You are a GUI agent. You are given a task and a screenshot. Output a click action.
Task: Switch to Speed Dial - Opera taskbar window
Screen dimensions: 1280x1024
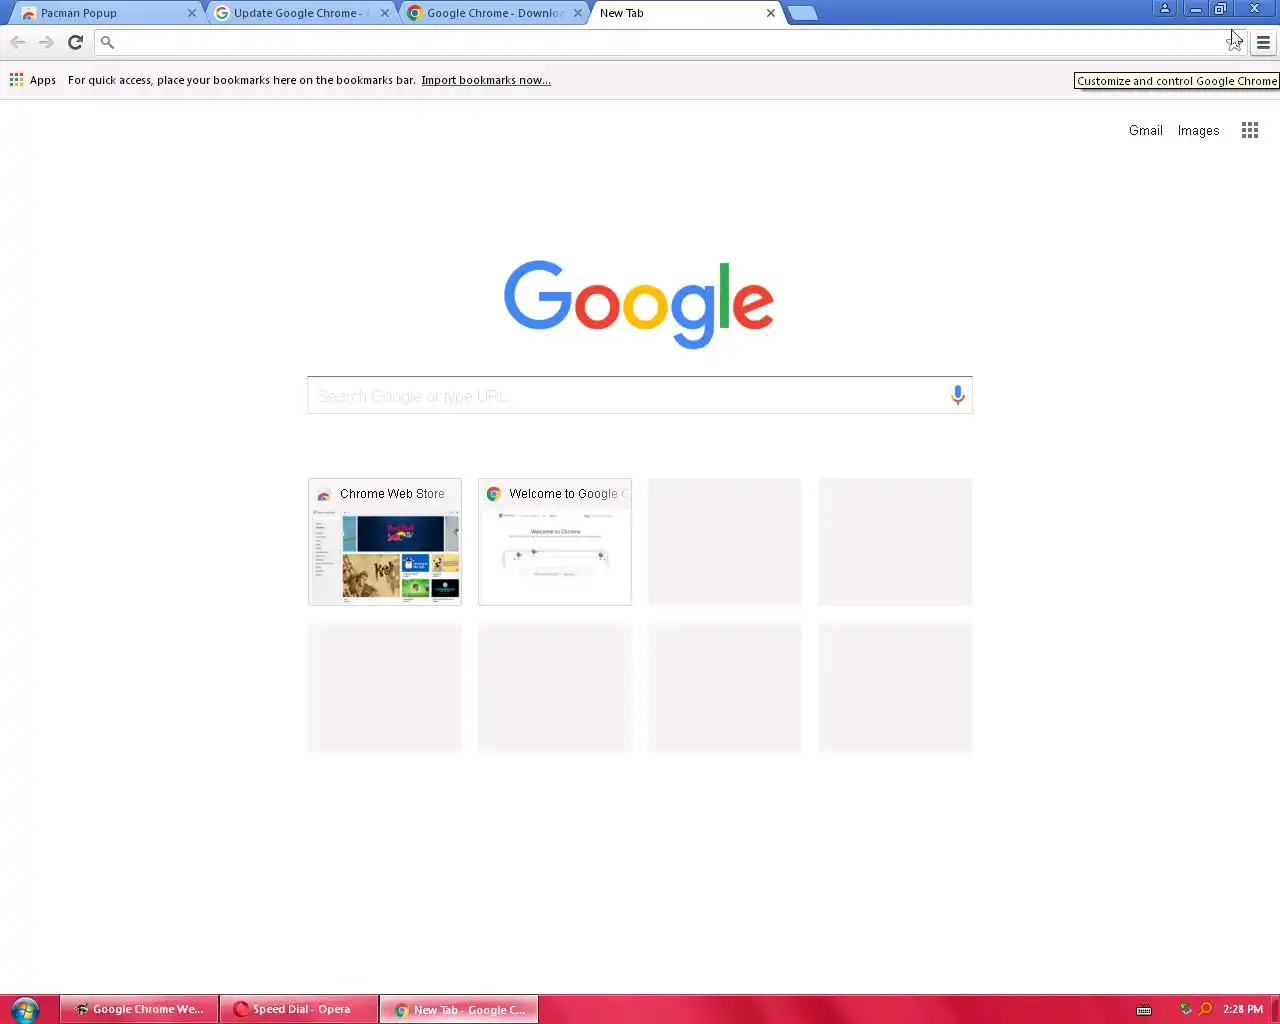(x=299, y=1009)
